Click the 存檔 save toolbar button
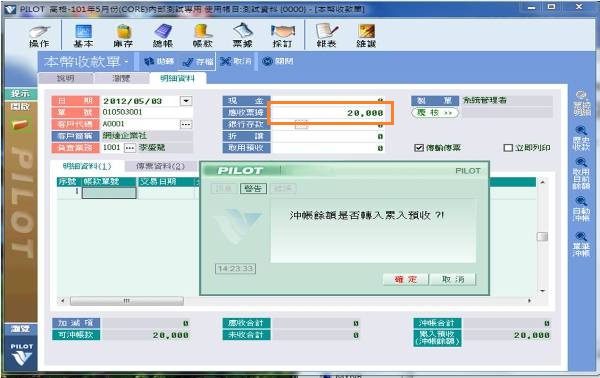The height and width of the screenshot is (378, 600). (x=198, y=61)
